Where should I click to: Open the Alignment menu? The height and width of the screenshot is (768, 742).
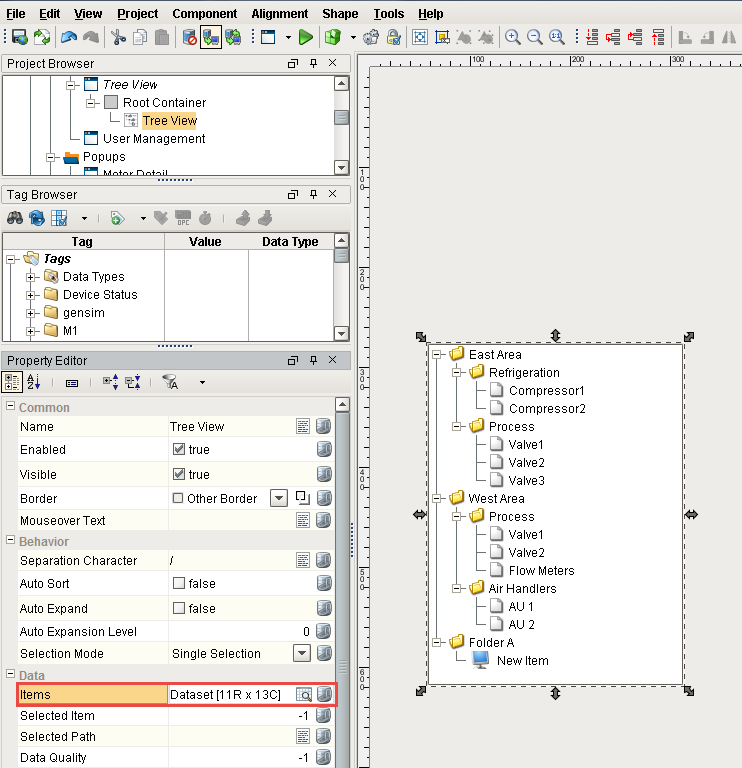click(x=280, y=14)
